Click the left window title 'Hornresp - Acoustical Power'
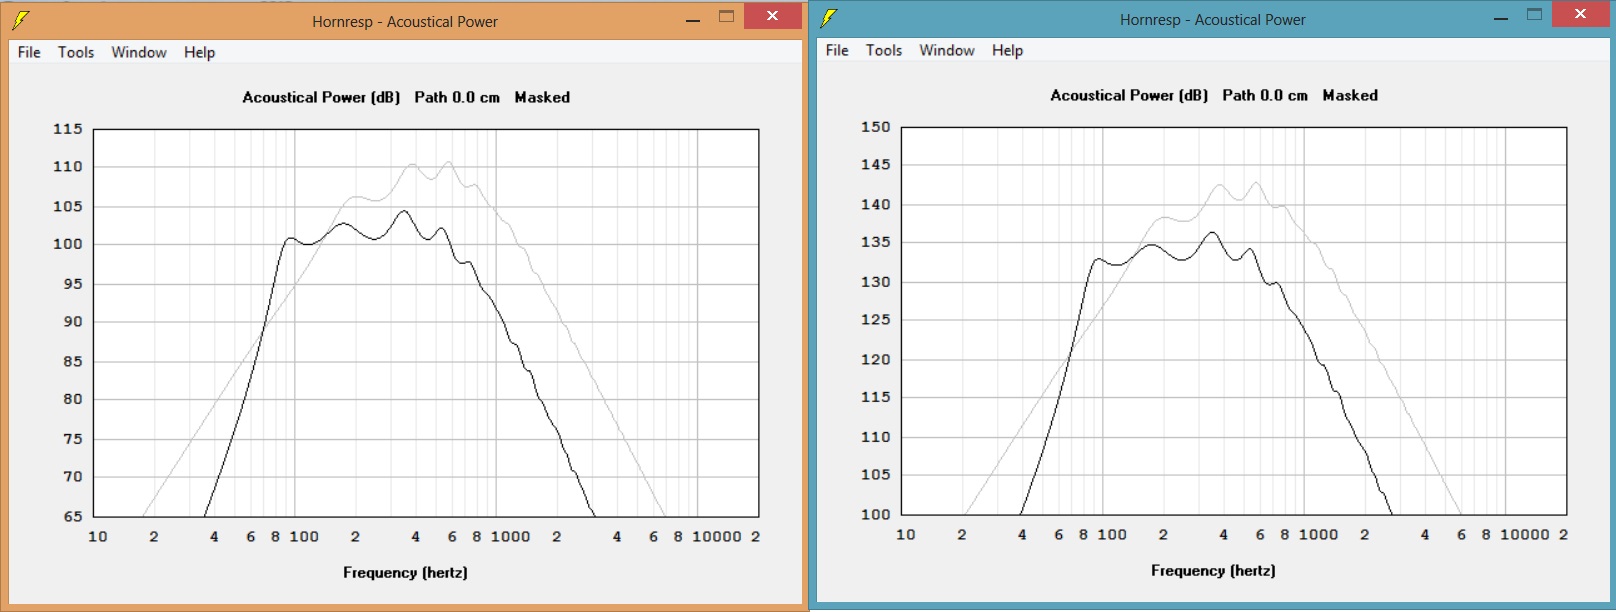The image size is (1616, 612). click(x=405, y=21)
